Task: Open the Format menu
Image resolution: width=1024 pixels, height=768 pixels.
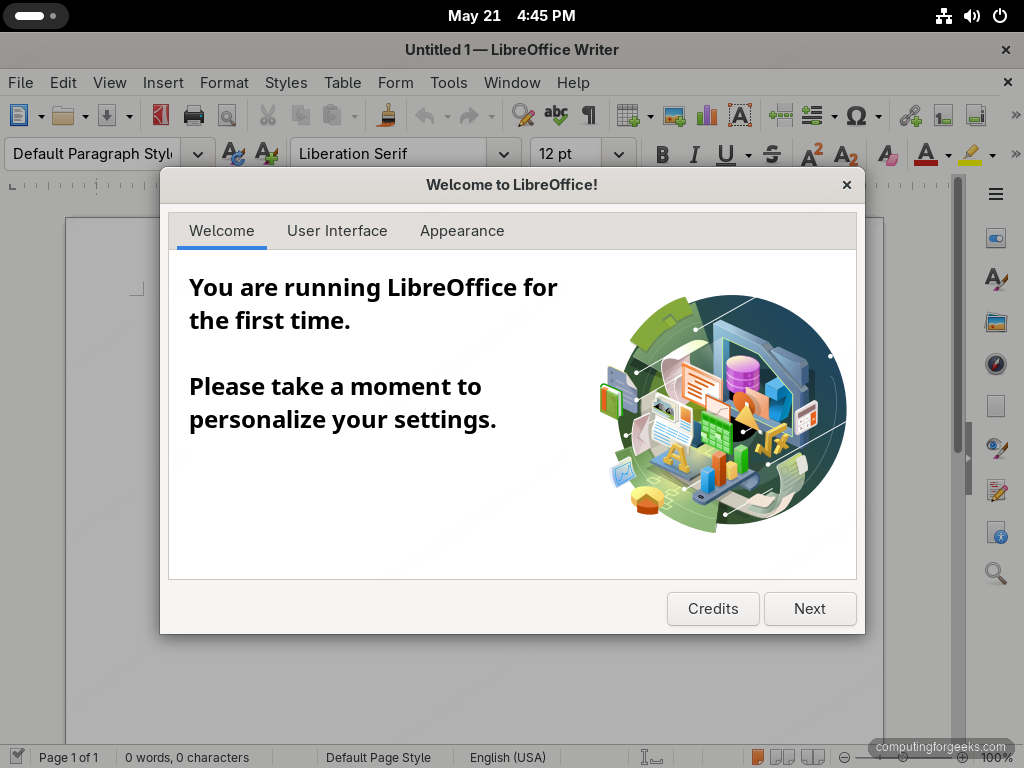Action: click(224, 83)
